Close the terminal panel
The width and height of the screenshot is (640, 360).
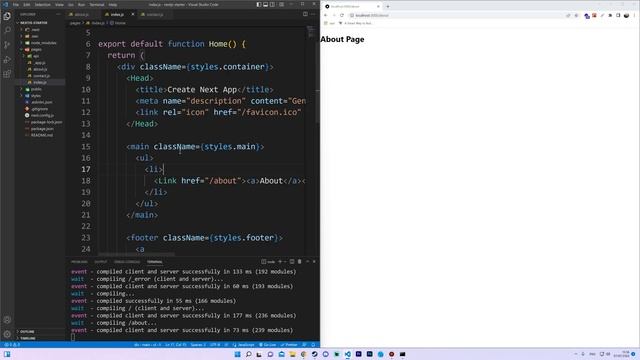(x=314, y=262)
